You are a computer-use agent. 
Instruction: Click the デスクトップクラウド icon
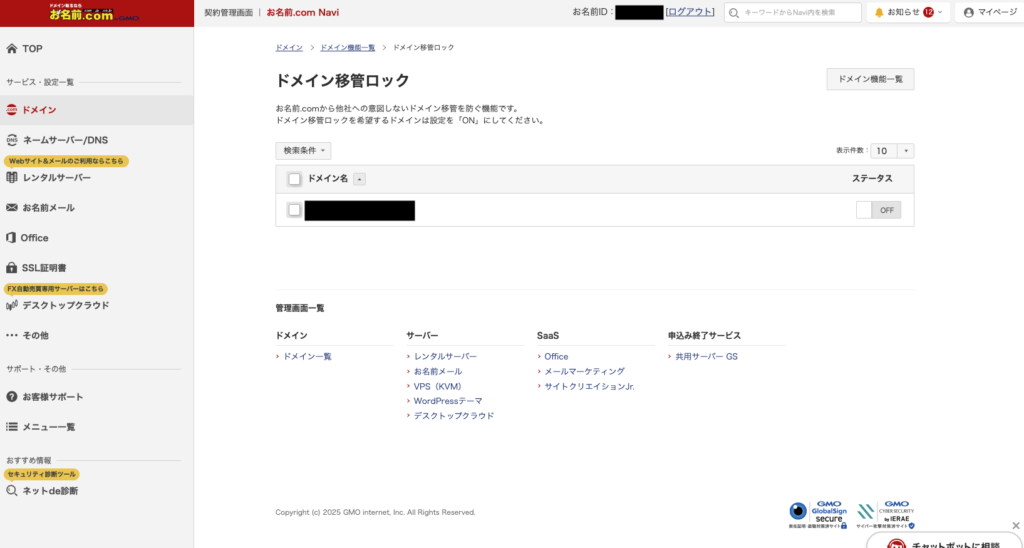pyautogui.click(x=12, y=305)
